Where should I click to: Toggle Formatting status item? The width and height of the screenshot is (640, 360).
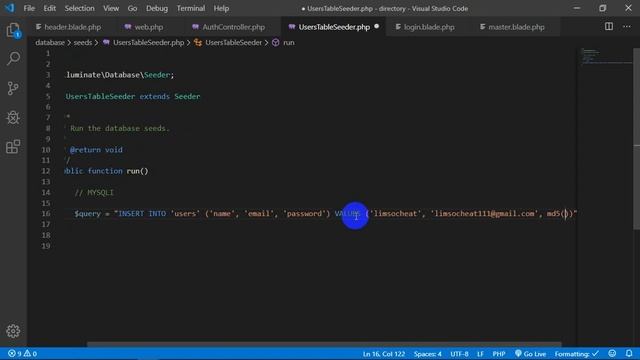pos(576,353)
